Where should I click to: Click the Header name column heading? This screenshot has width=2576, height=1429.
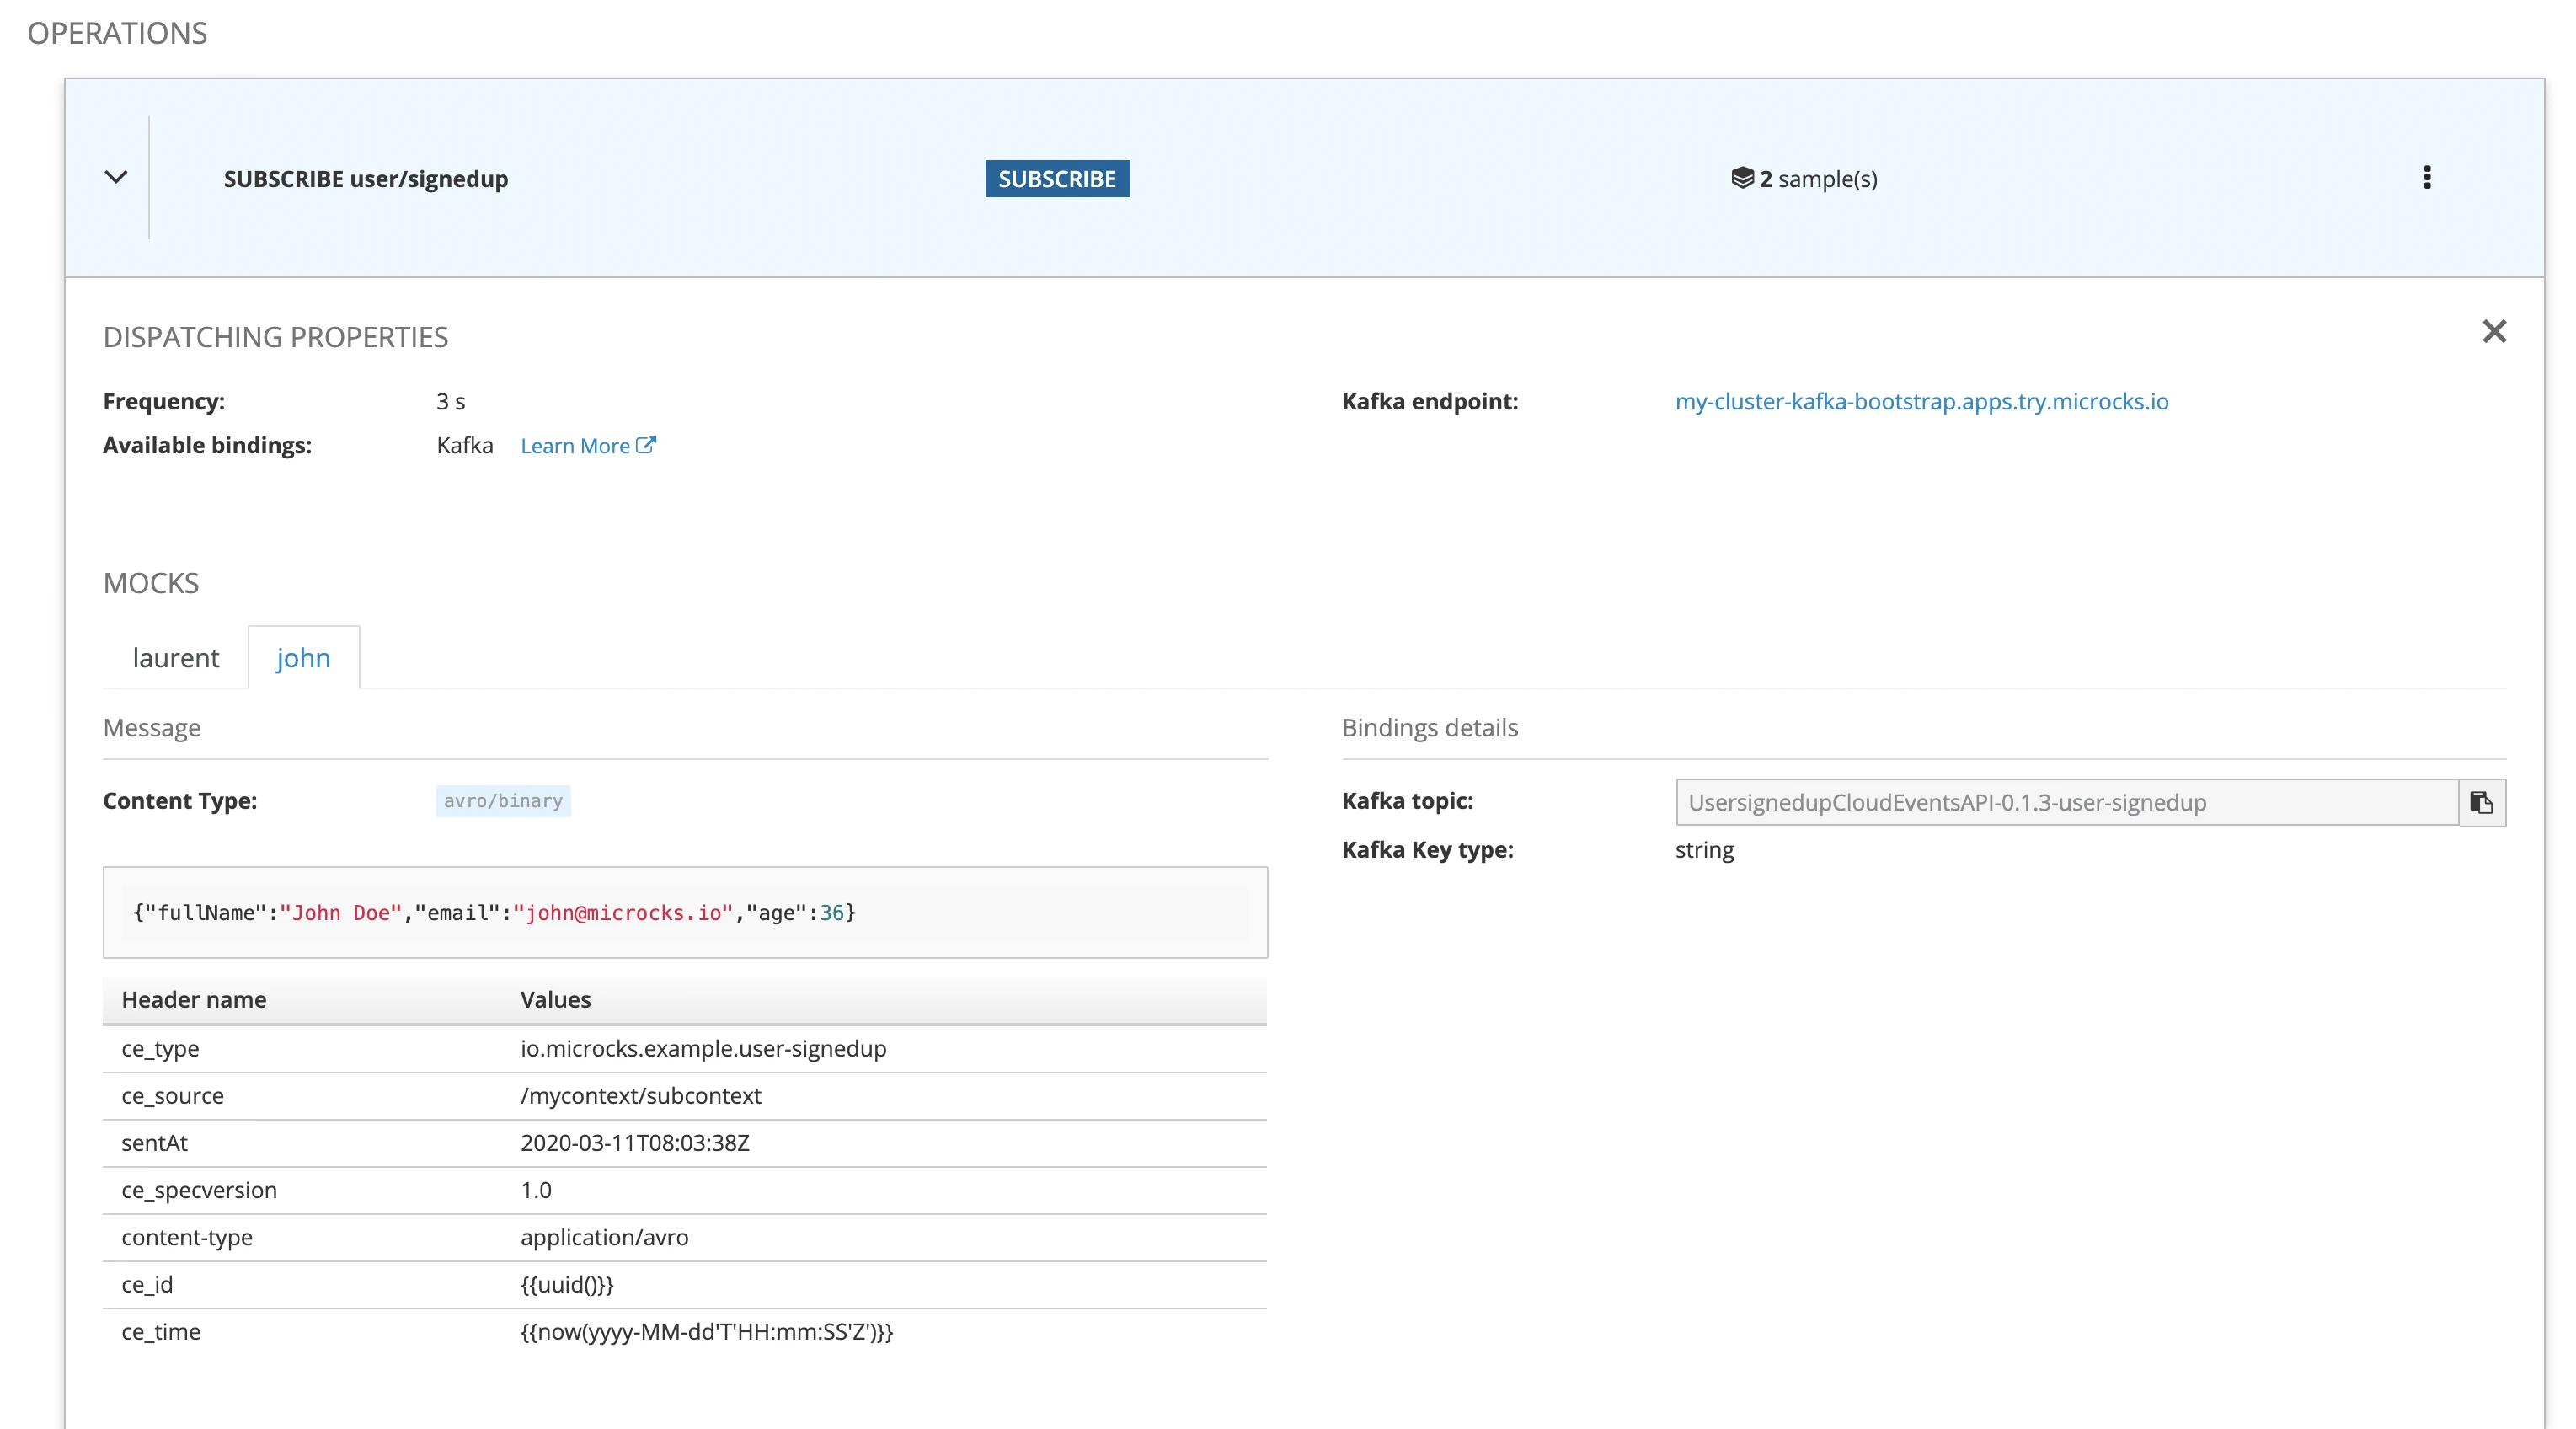194,999
